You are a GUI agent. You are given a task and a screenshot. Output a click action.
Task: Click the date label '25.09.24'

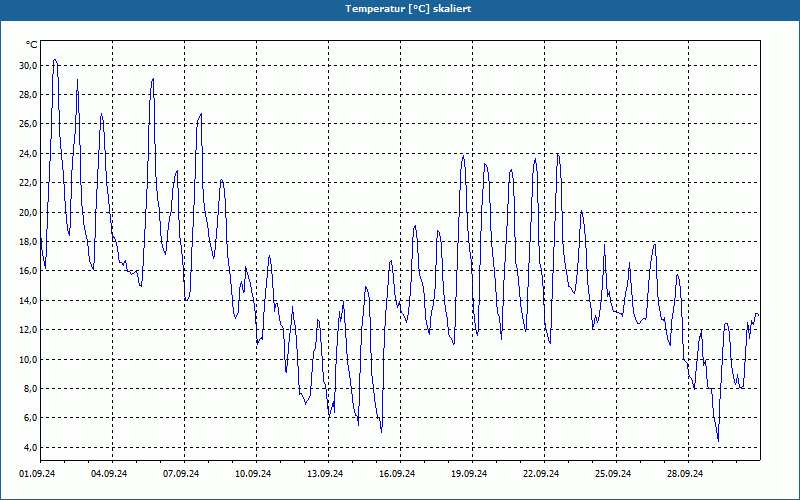[x=613, y=474]
